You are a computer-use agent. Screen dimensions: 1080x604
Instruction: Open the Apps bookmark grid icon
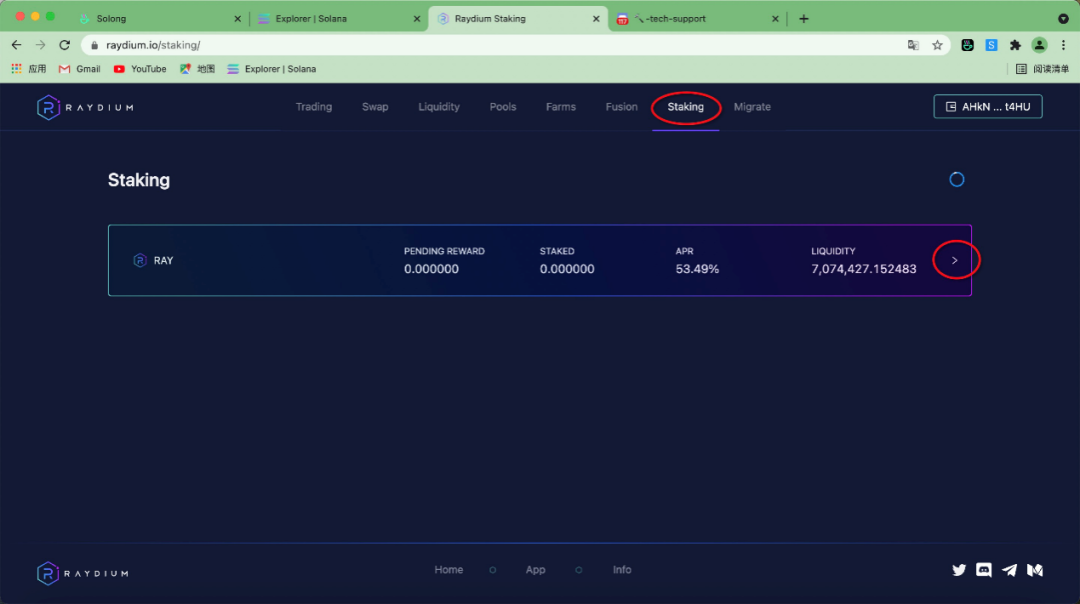click(x=17, y=69)
